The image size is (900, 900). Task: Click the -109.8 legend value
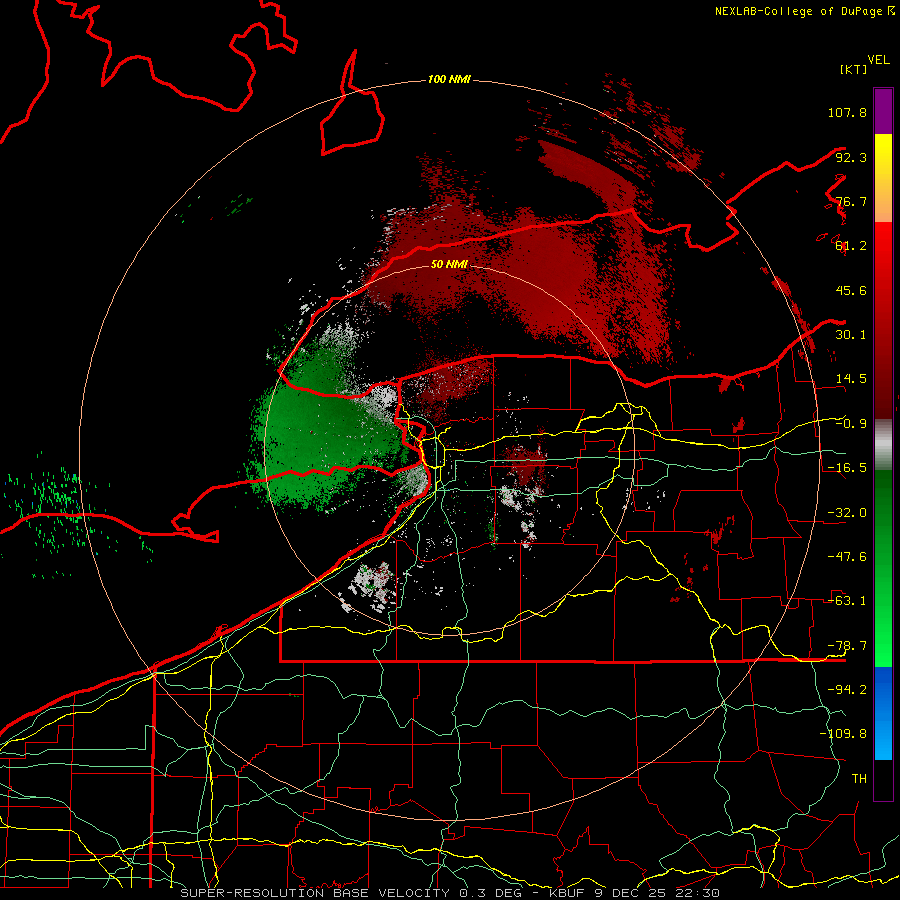pos(843,734)
